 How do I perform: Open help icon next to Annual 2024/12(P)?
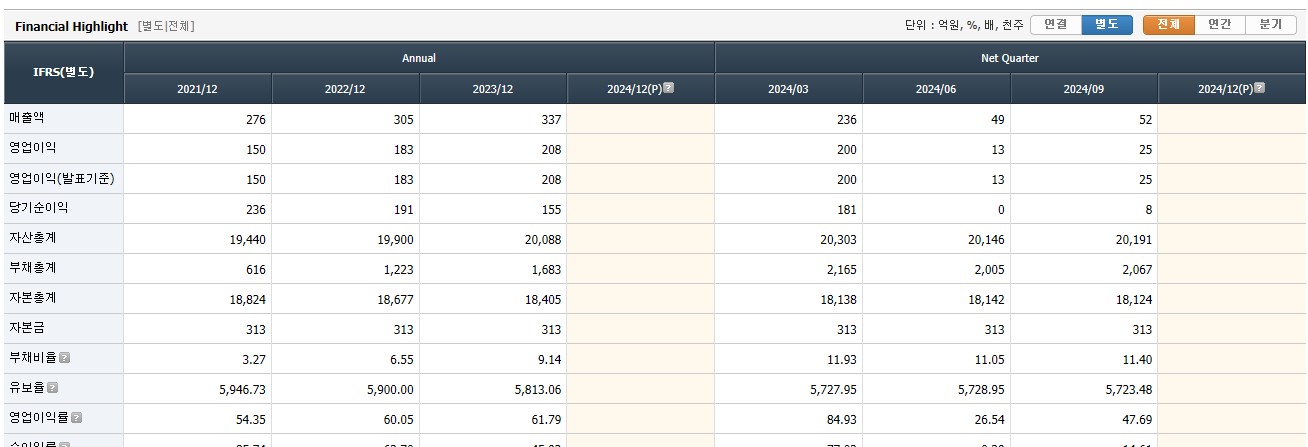pyautogui.click(x=669, y=88)
